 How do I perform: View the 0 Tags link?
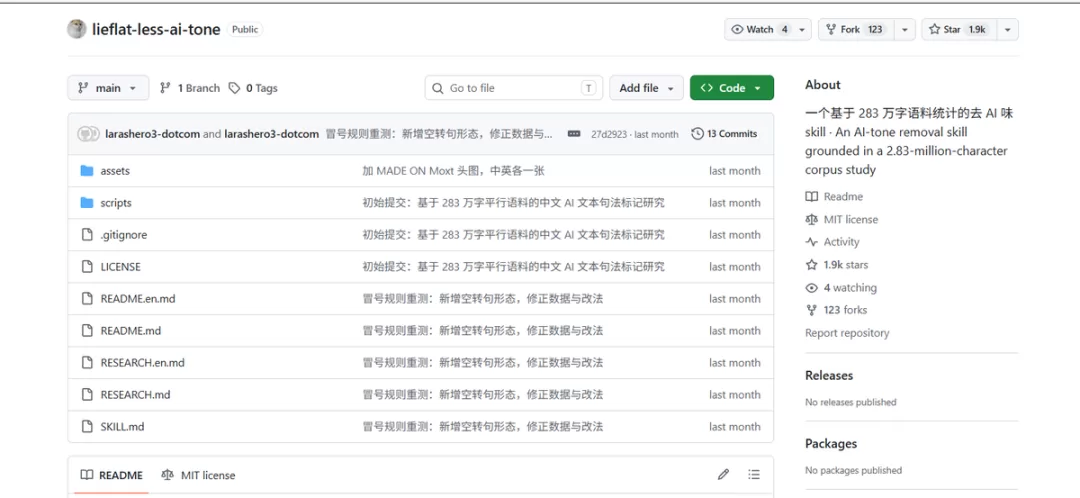click(x=253, y=88)
